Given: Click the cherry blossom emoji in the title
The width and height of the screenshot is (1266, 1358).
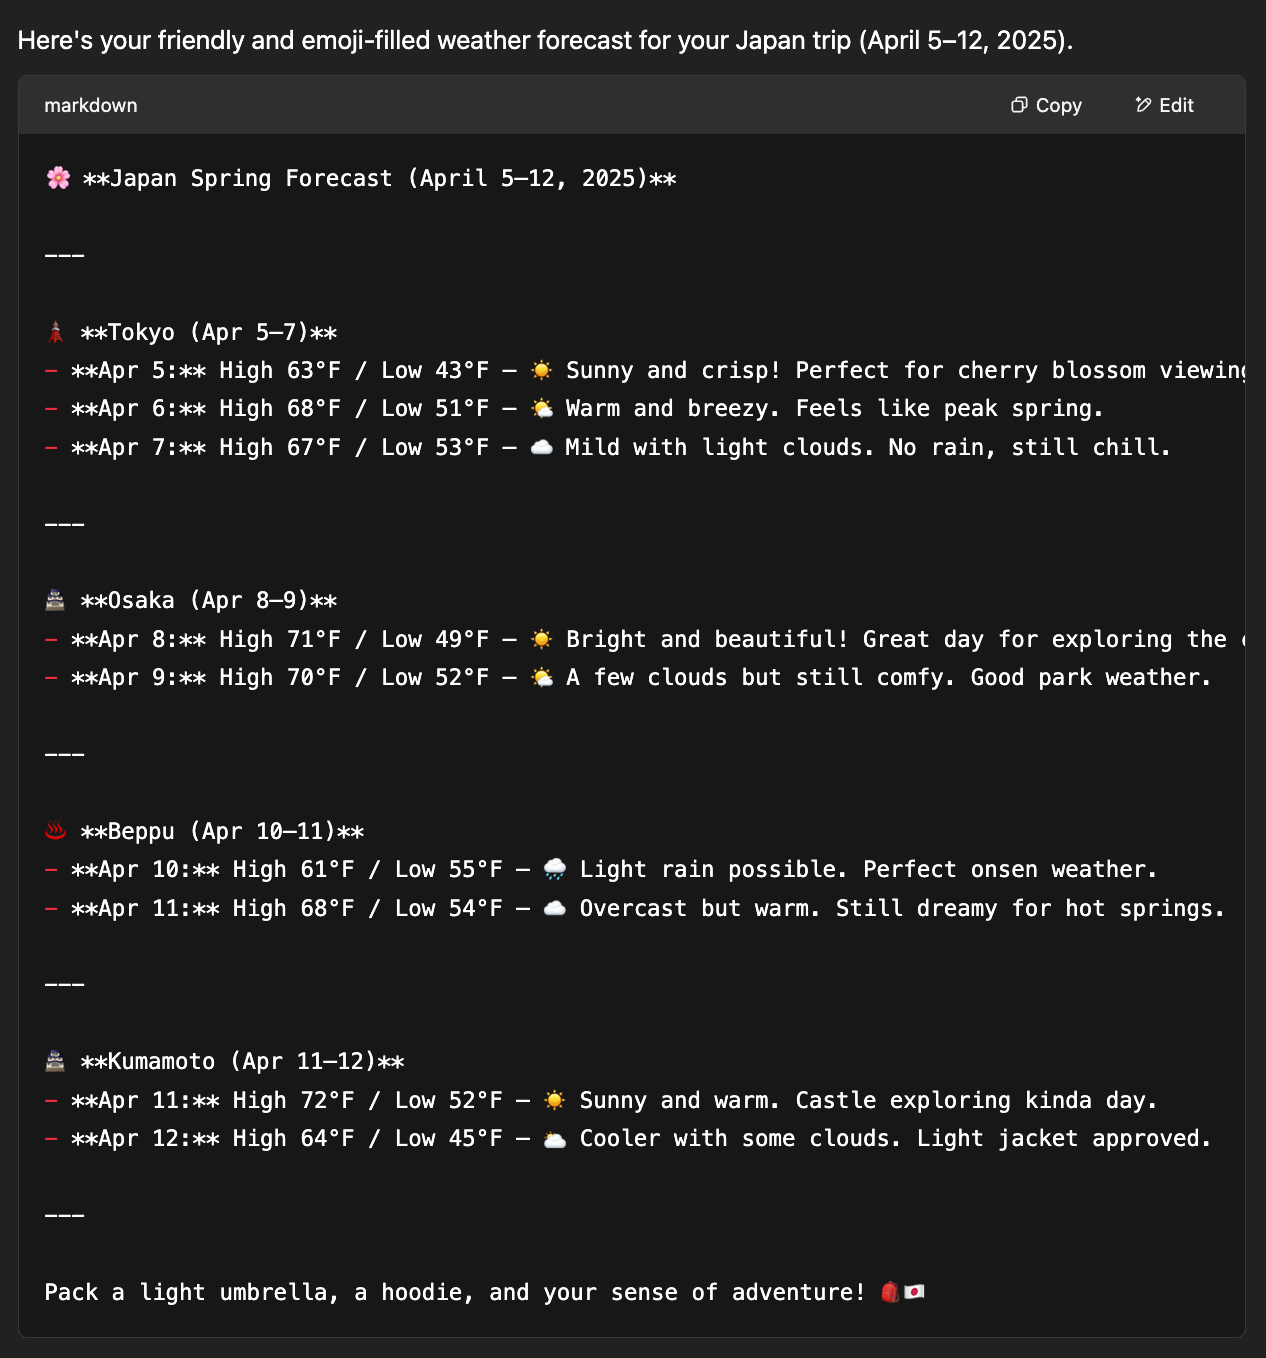Looking at the screenshot, I should [x=57, y=178].
